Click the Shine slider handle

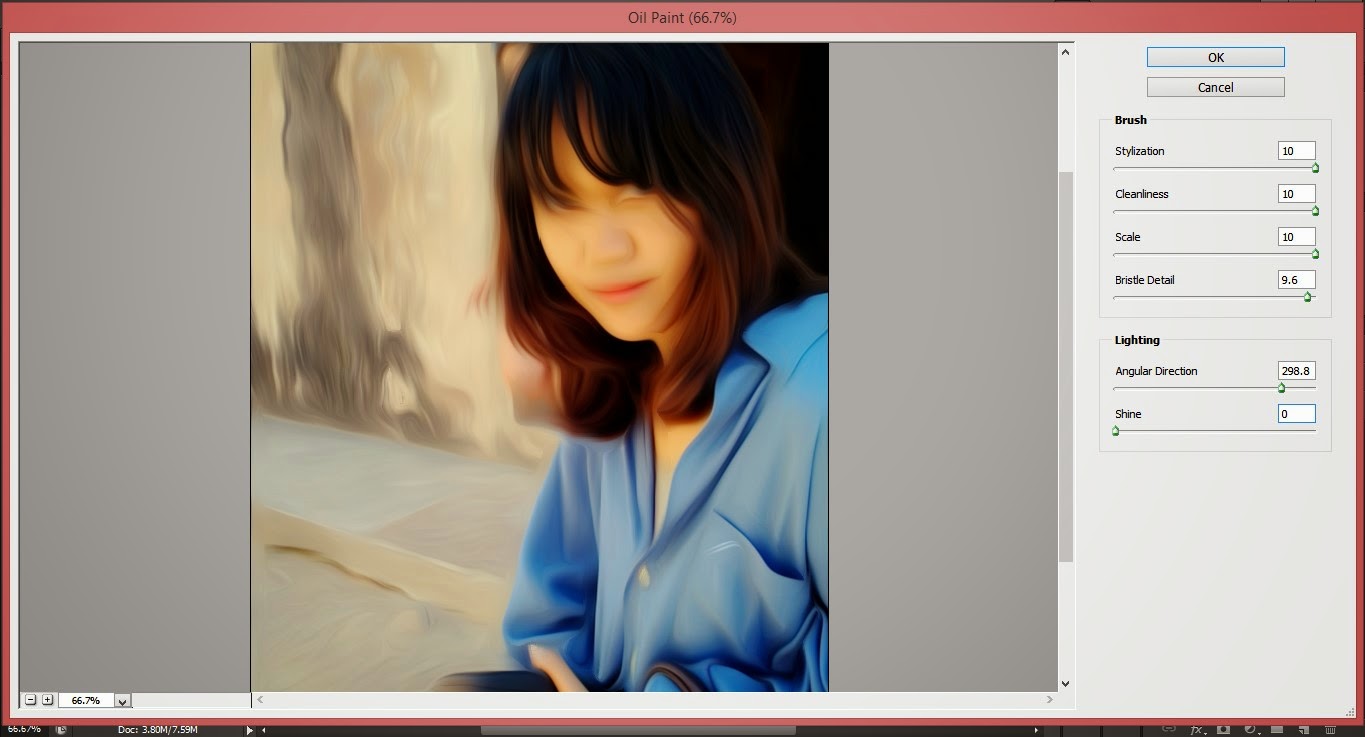[x=1115, y=430]
